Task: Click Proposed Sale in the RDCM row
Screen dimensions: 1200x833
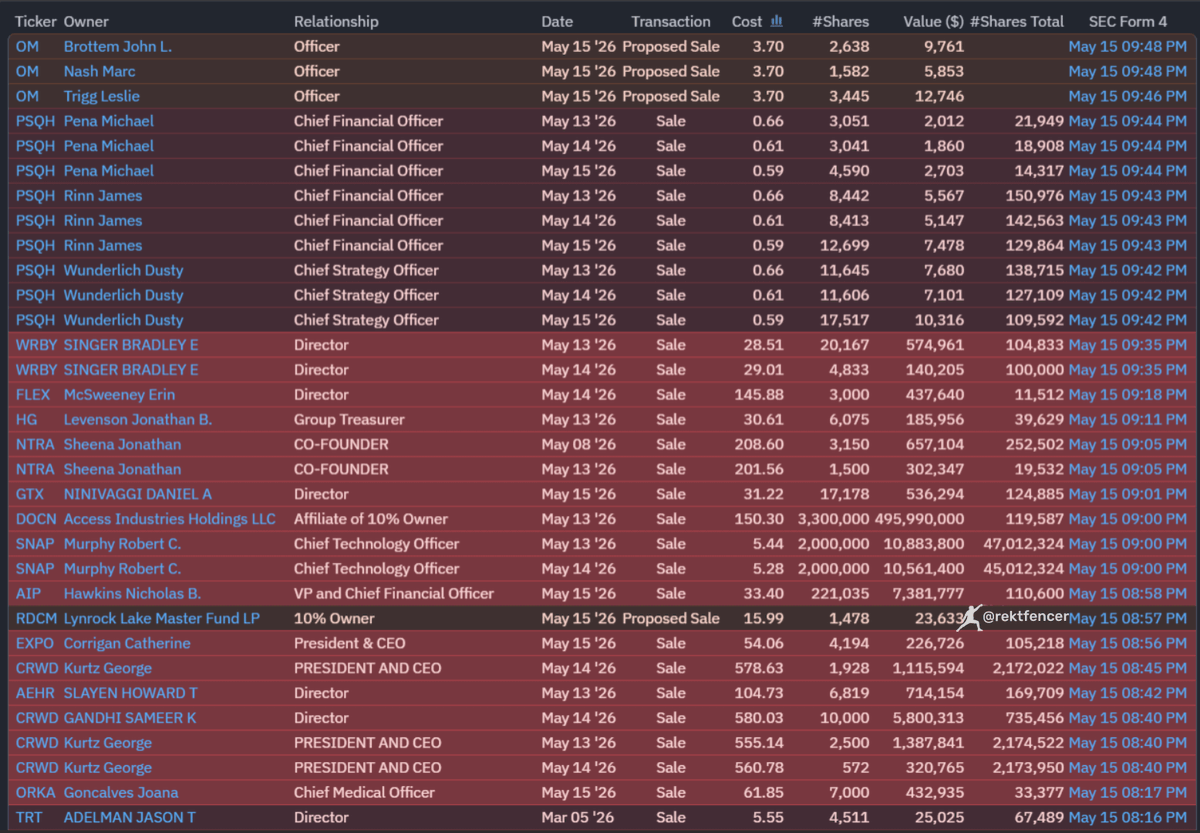Action: point(671,618)
